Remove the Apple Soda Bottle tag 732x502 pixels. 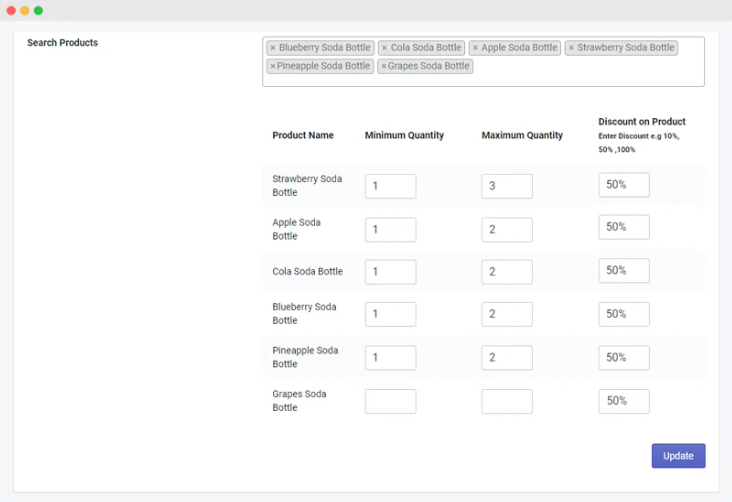point(475,48)
